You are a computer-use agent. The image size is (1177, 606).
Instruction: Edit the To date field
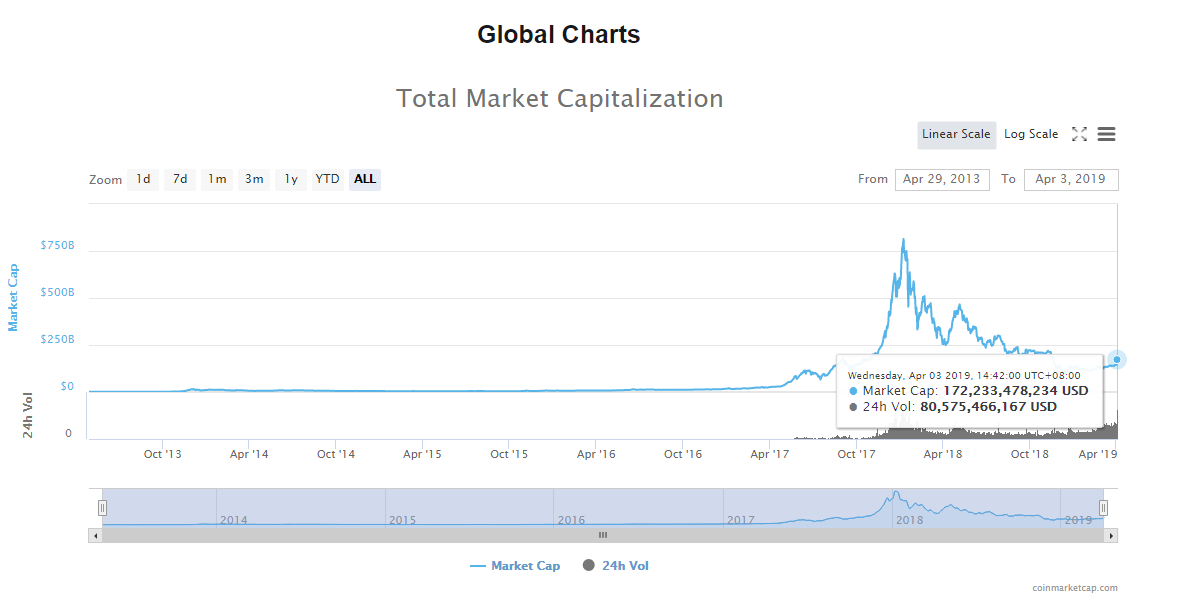[1070, 179]
